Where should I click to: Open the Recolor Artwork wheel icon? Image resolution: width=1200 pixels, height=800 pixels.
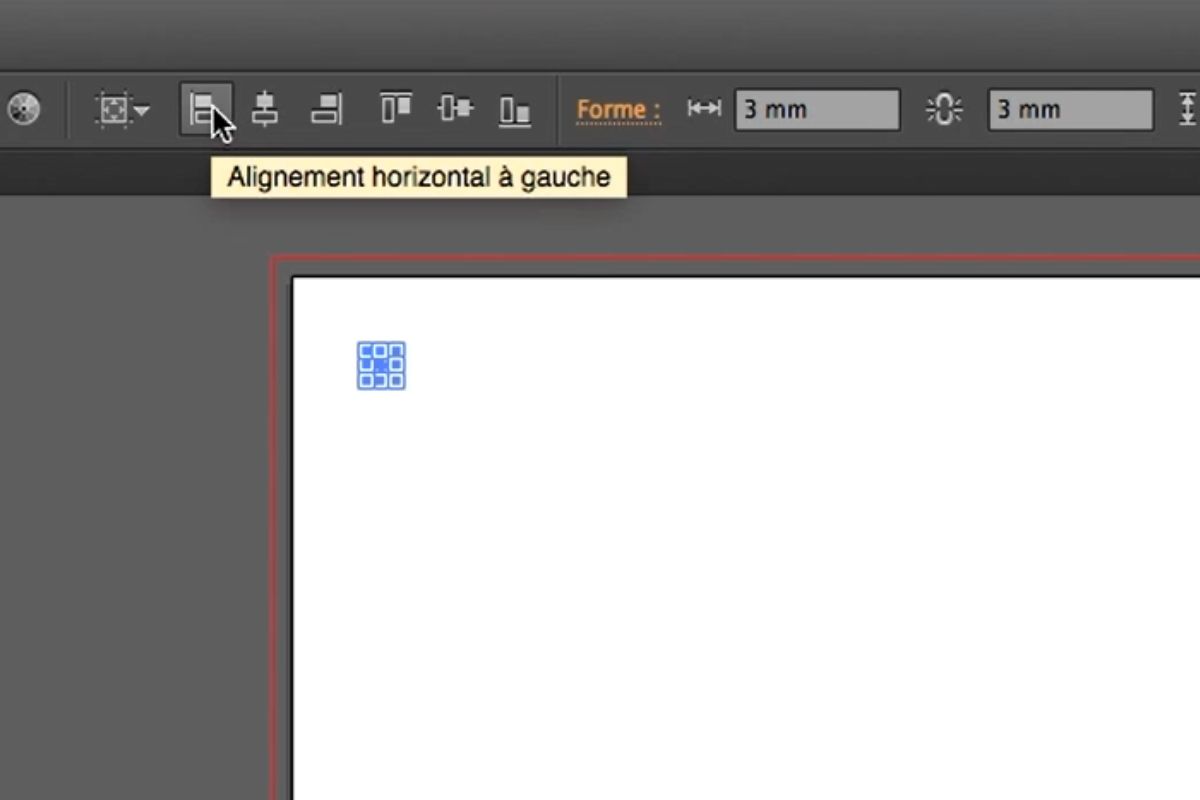(x=24, y=109)
